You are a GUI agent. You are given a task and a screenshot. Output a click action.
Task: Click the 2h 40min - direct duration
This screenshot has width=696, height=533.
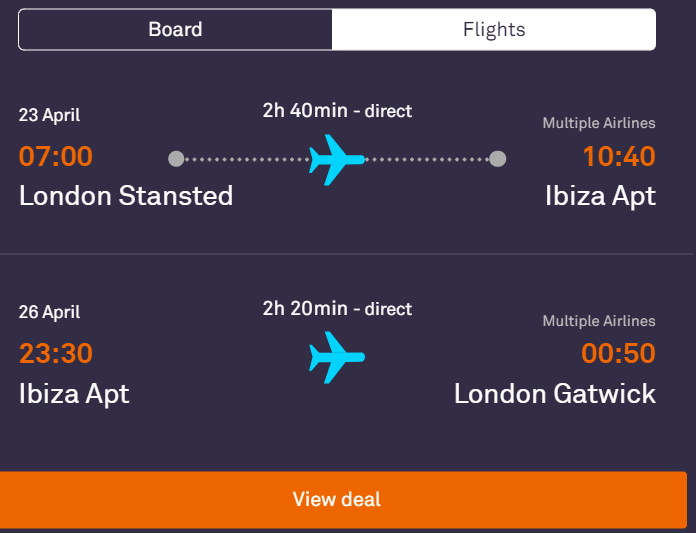click(337, 111)
